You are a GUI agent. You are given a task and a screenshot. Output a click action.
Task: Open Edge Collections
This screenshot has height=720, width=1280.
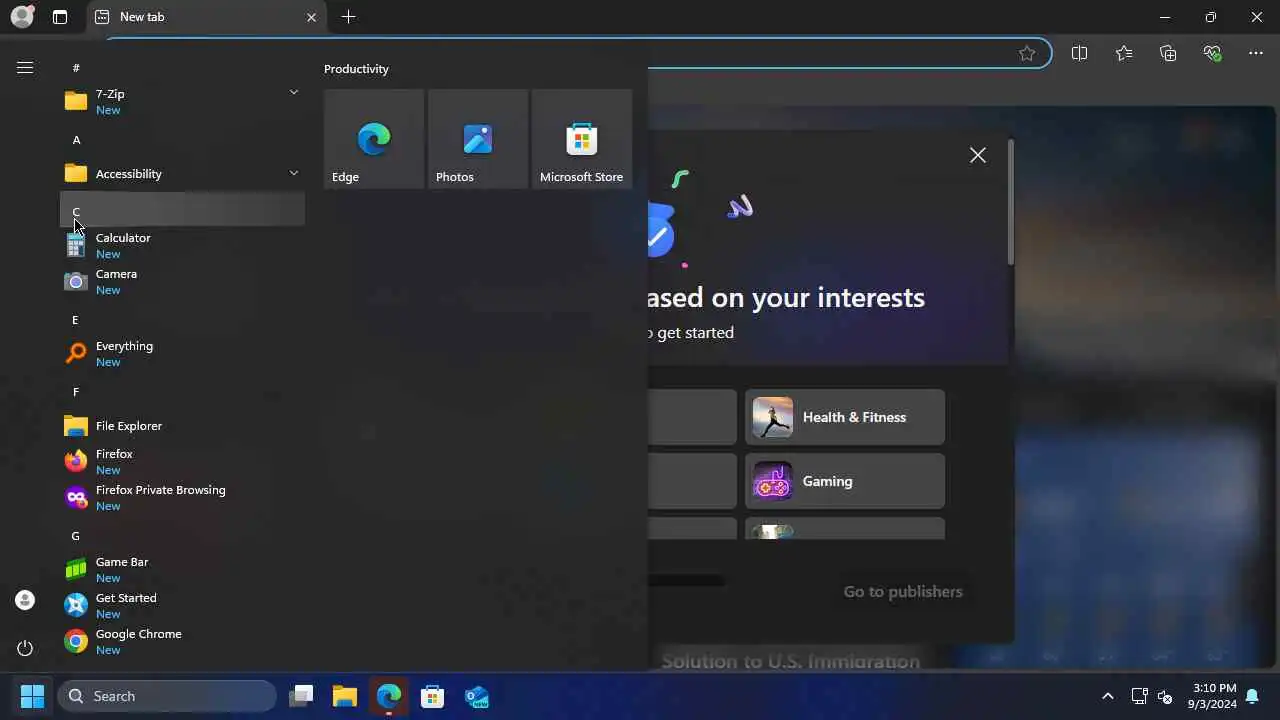pos(1168,53)
